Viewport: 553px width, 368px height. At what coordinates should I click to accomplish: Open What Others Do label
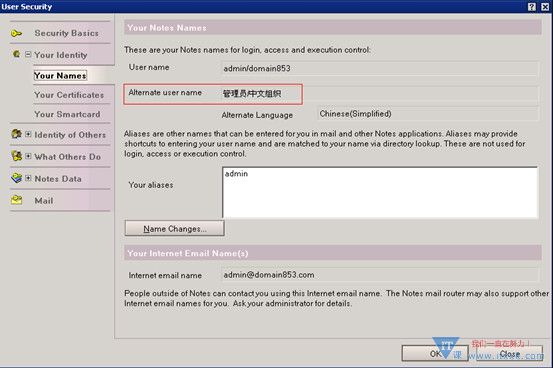[x=67, y=157]
